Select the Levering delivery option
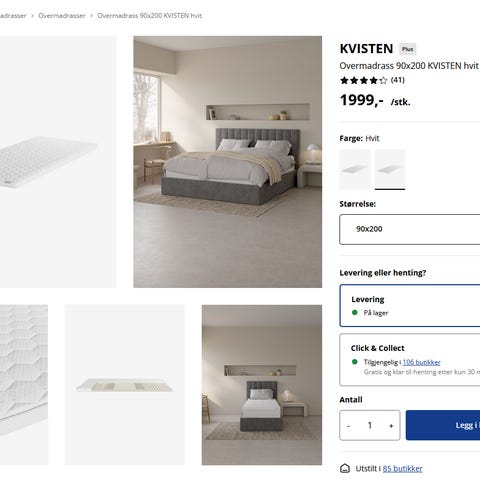This screenshot has height=480, width=480. (x=410, y=306)
